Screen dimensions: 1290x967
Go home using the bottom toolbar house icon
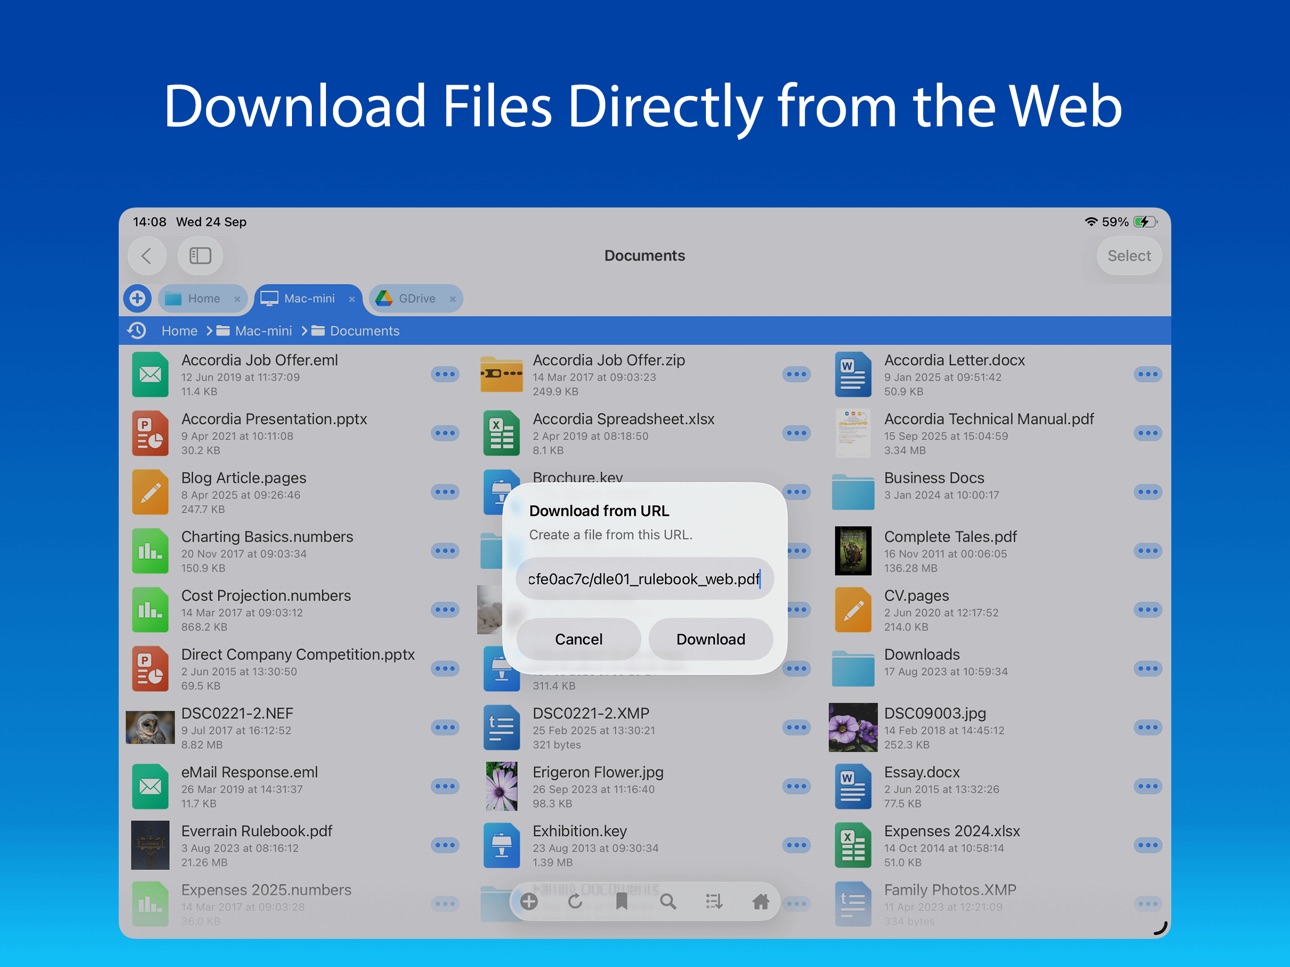click(760, 901)
